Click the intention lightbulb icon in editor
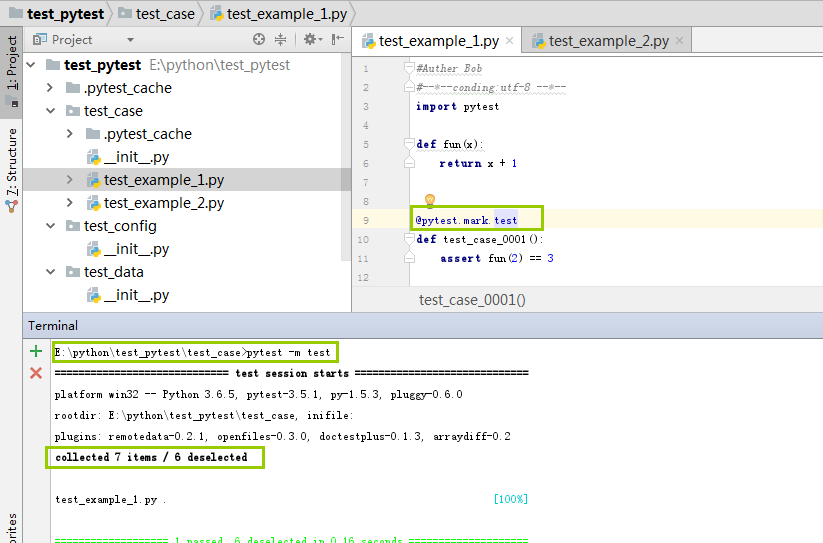This screenshot has width=823, height=543. coord(430,199)
